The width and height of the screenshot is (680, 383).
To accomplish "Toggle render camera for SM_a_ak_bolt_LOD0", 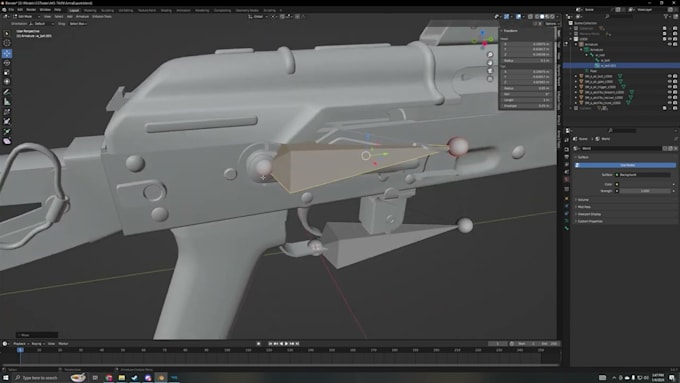I will click(675, 76).
